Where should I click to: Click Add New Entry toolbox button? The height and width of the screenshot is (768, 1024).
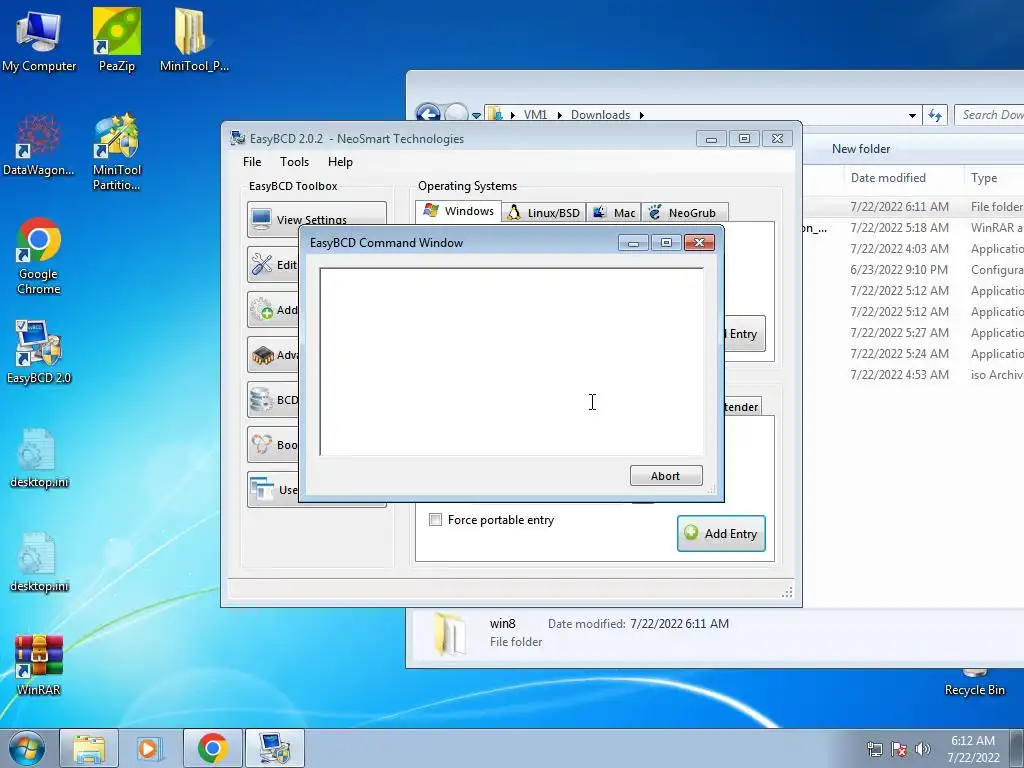coord(273,310)
